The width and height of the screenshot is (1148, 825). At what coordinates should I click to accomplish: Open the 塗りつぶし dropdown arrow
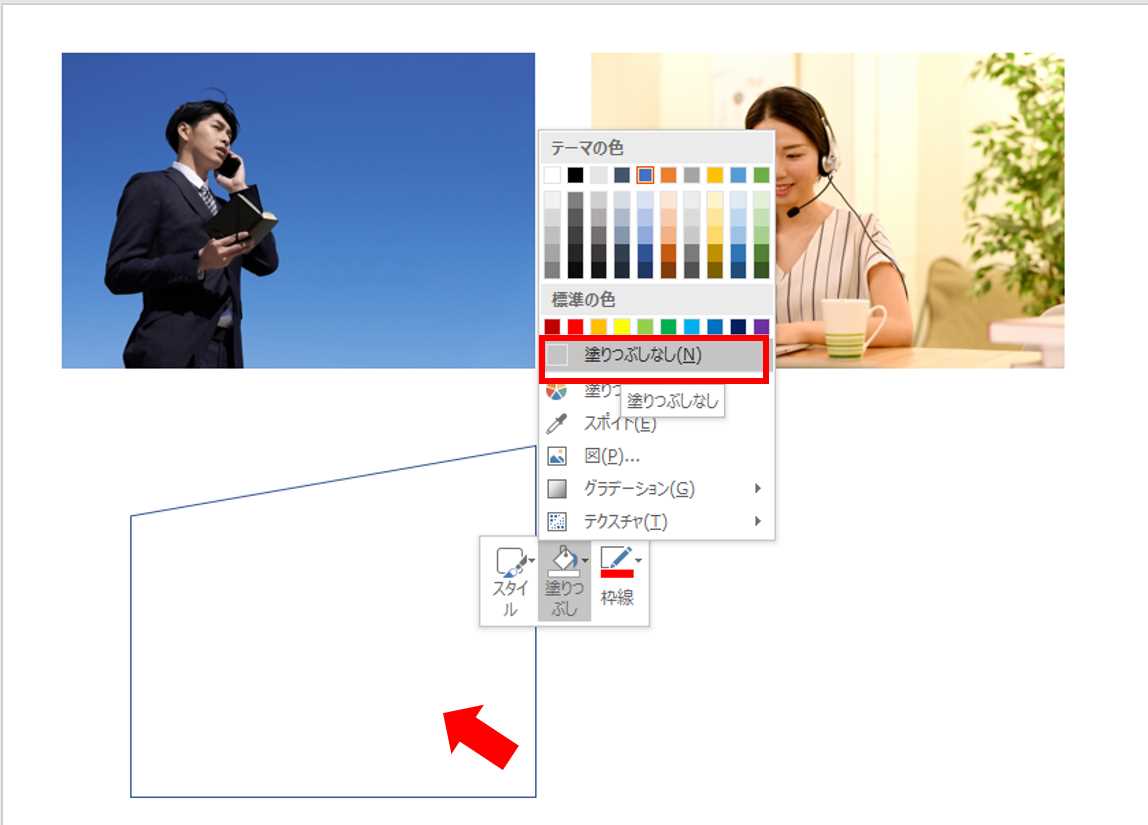tap(583, 560)
